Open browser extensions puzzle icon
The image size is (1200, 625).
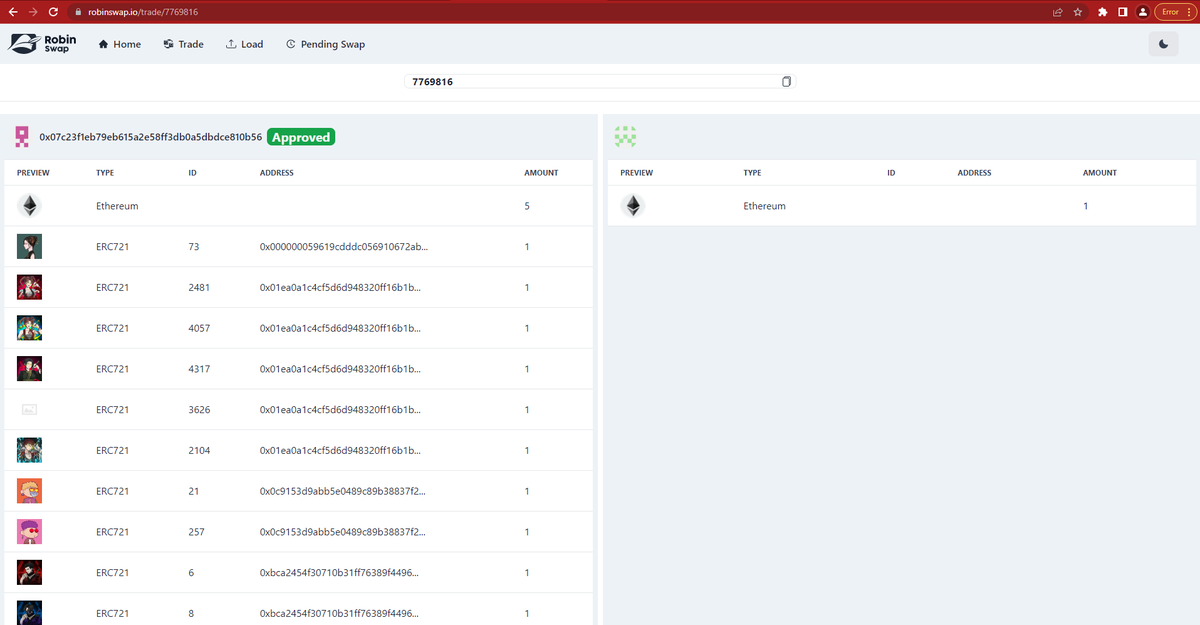(1102, 12)
